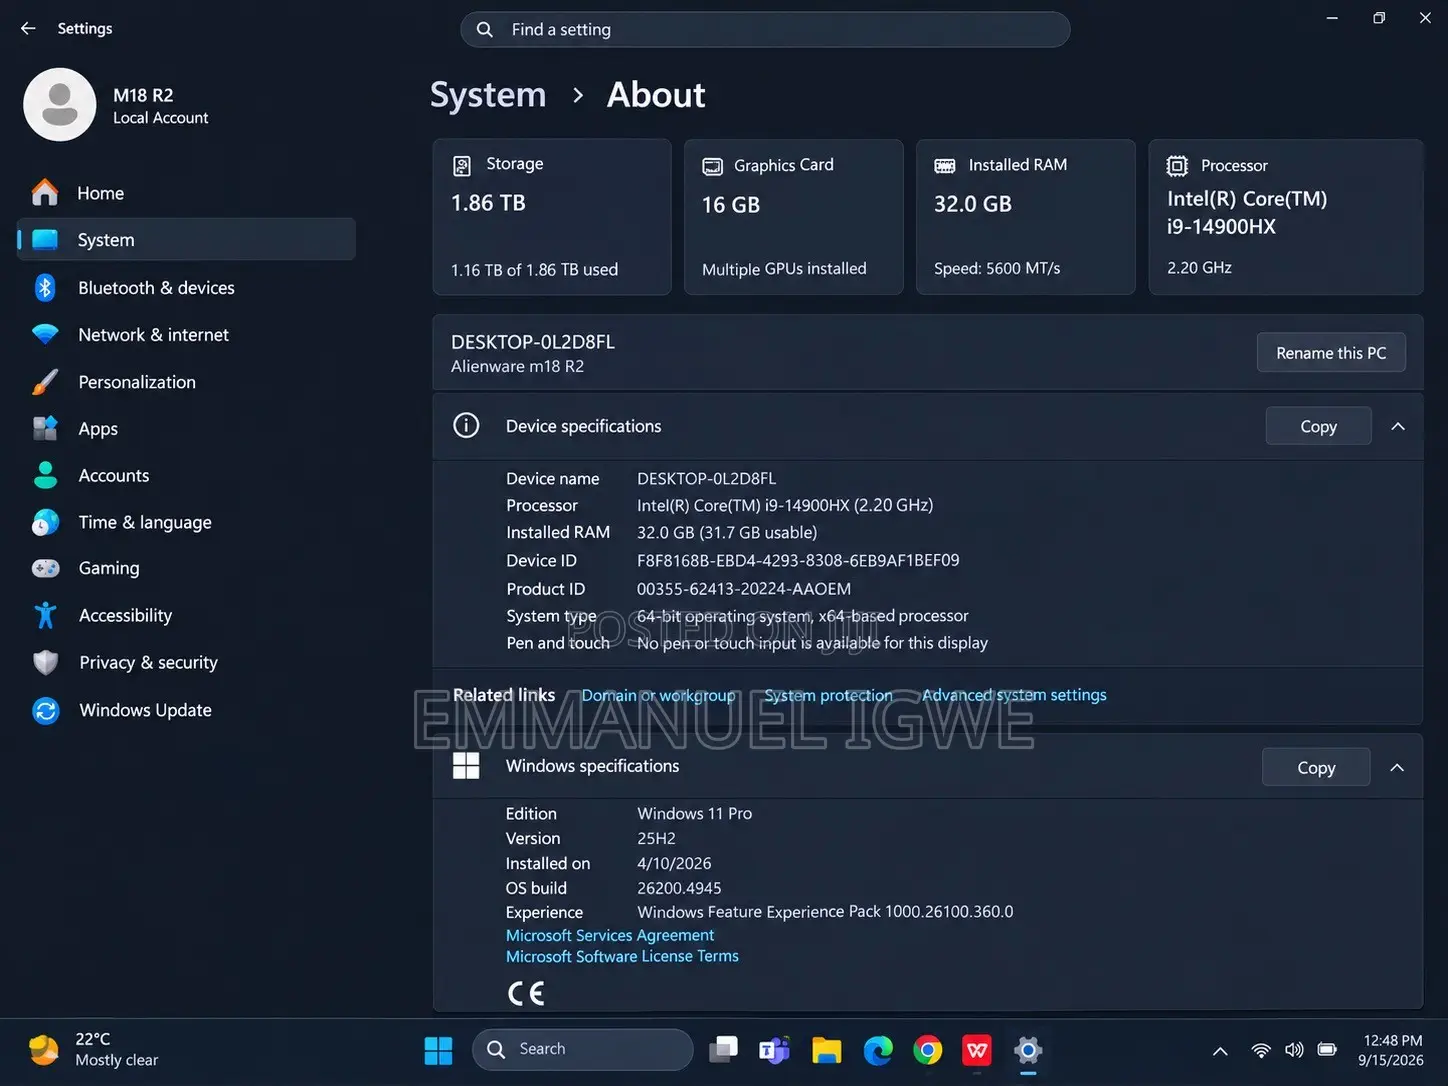Show hidden icons in the system tray

pyautogui.click(x=1220, y=1050)
